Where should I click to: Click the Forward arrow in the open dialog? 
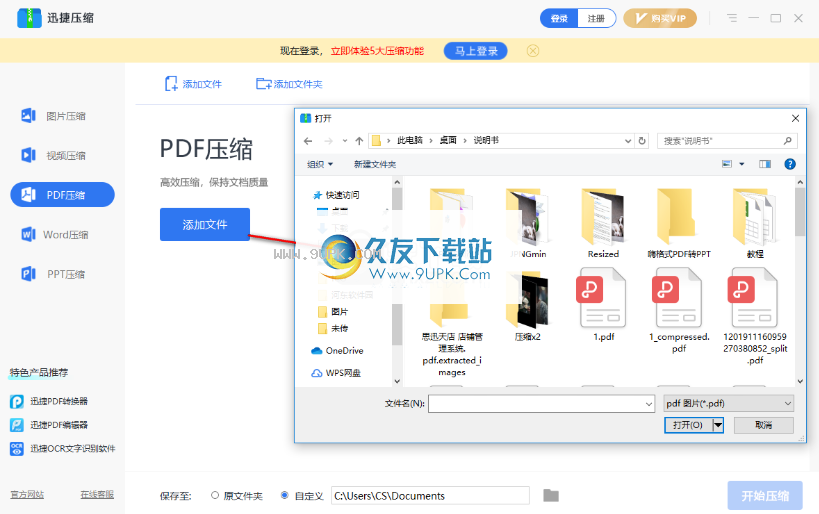click(329, 141)
